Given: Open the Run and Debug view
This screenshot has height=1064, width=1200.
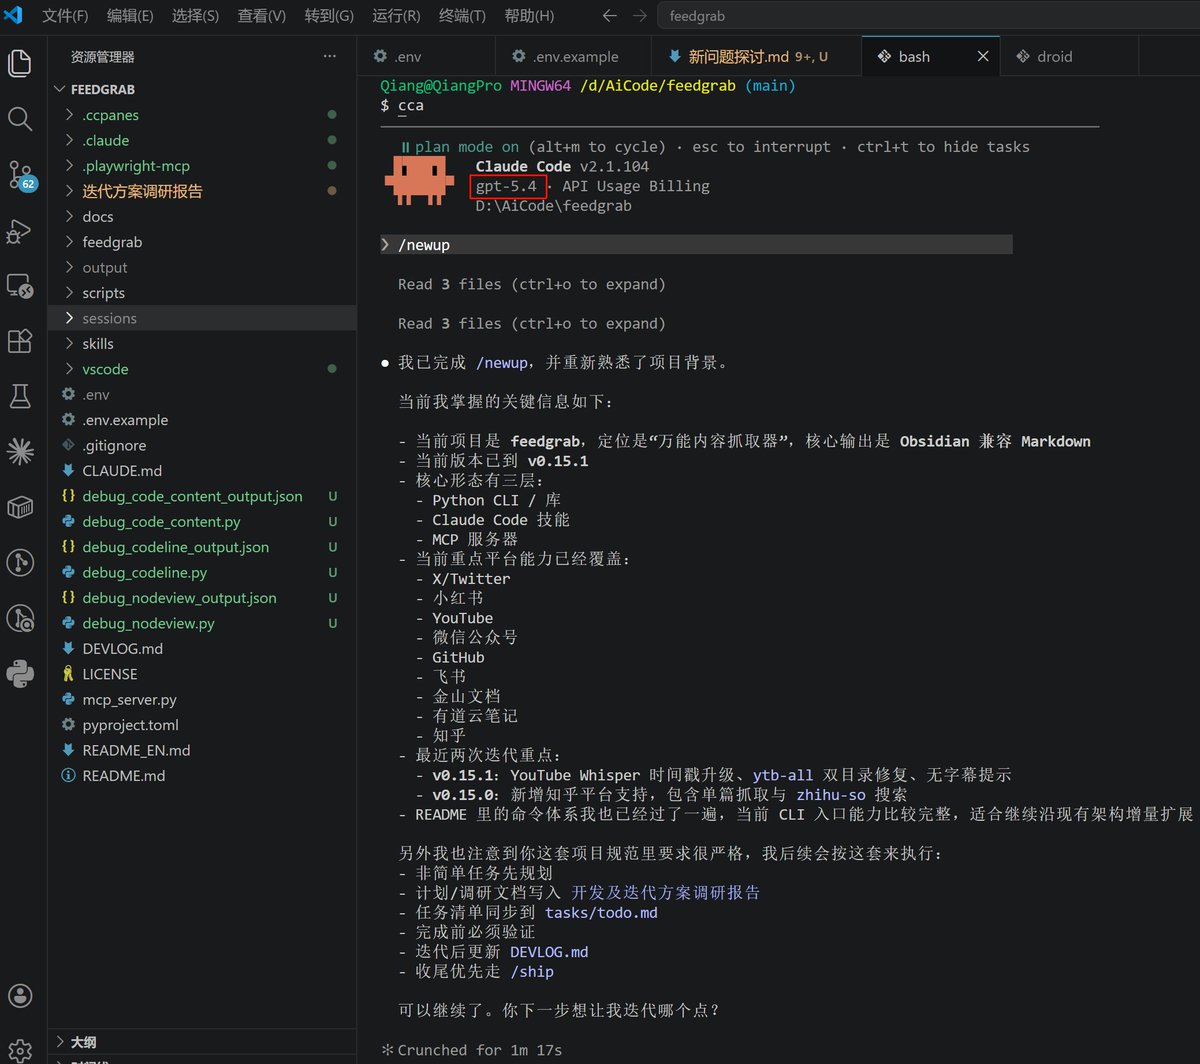Looking at the screenshot, I should tap(20, 231).
